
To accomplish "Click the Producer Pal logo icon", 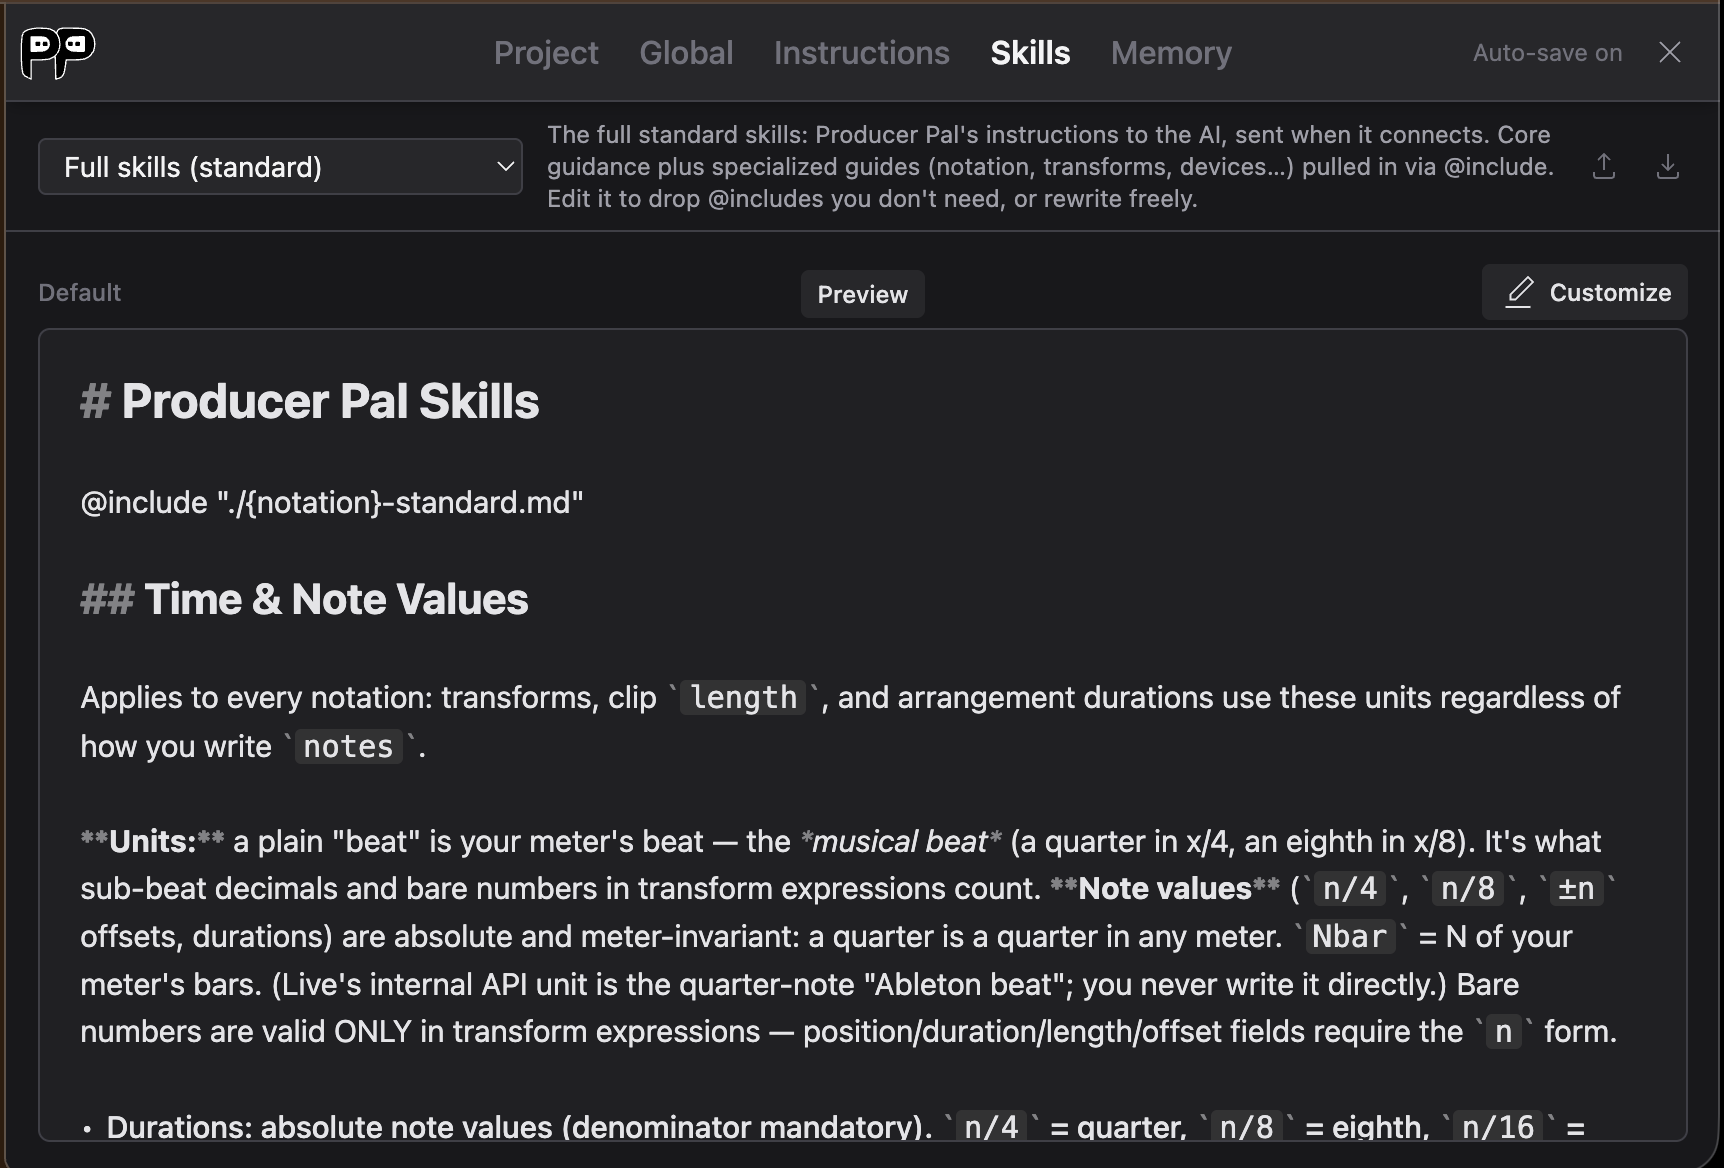I will (58, 52).
